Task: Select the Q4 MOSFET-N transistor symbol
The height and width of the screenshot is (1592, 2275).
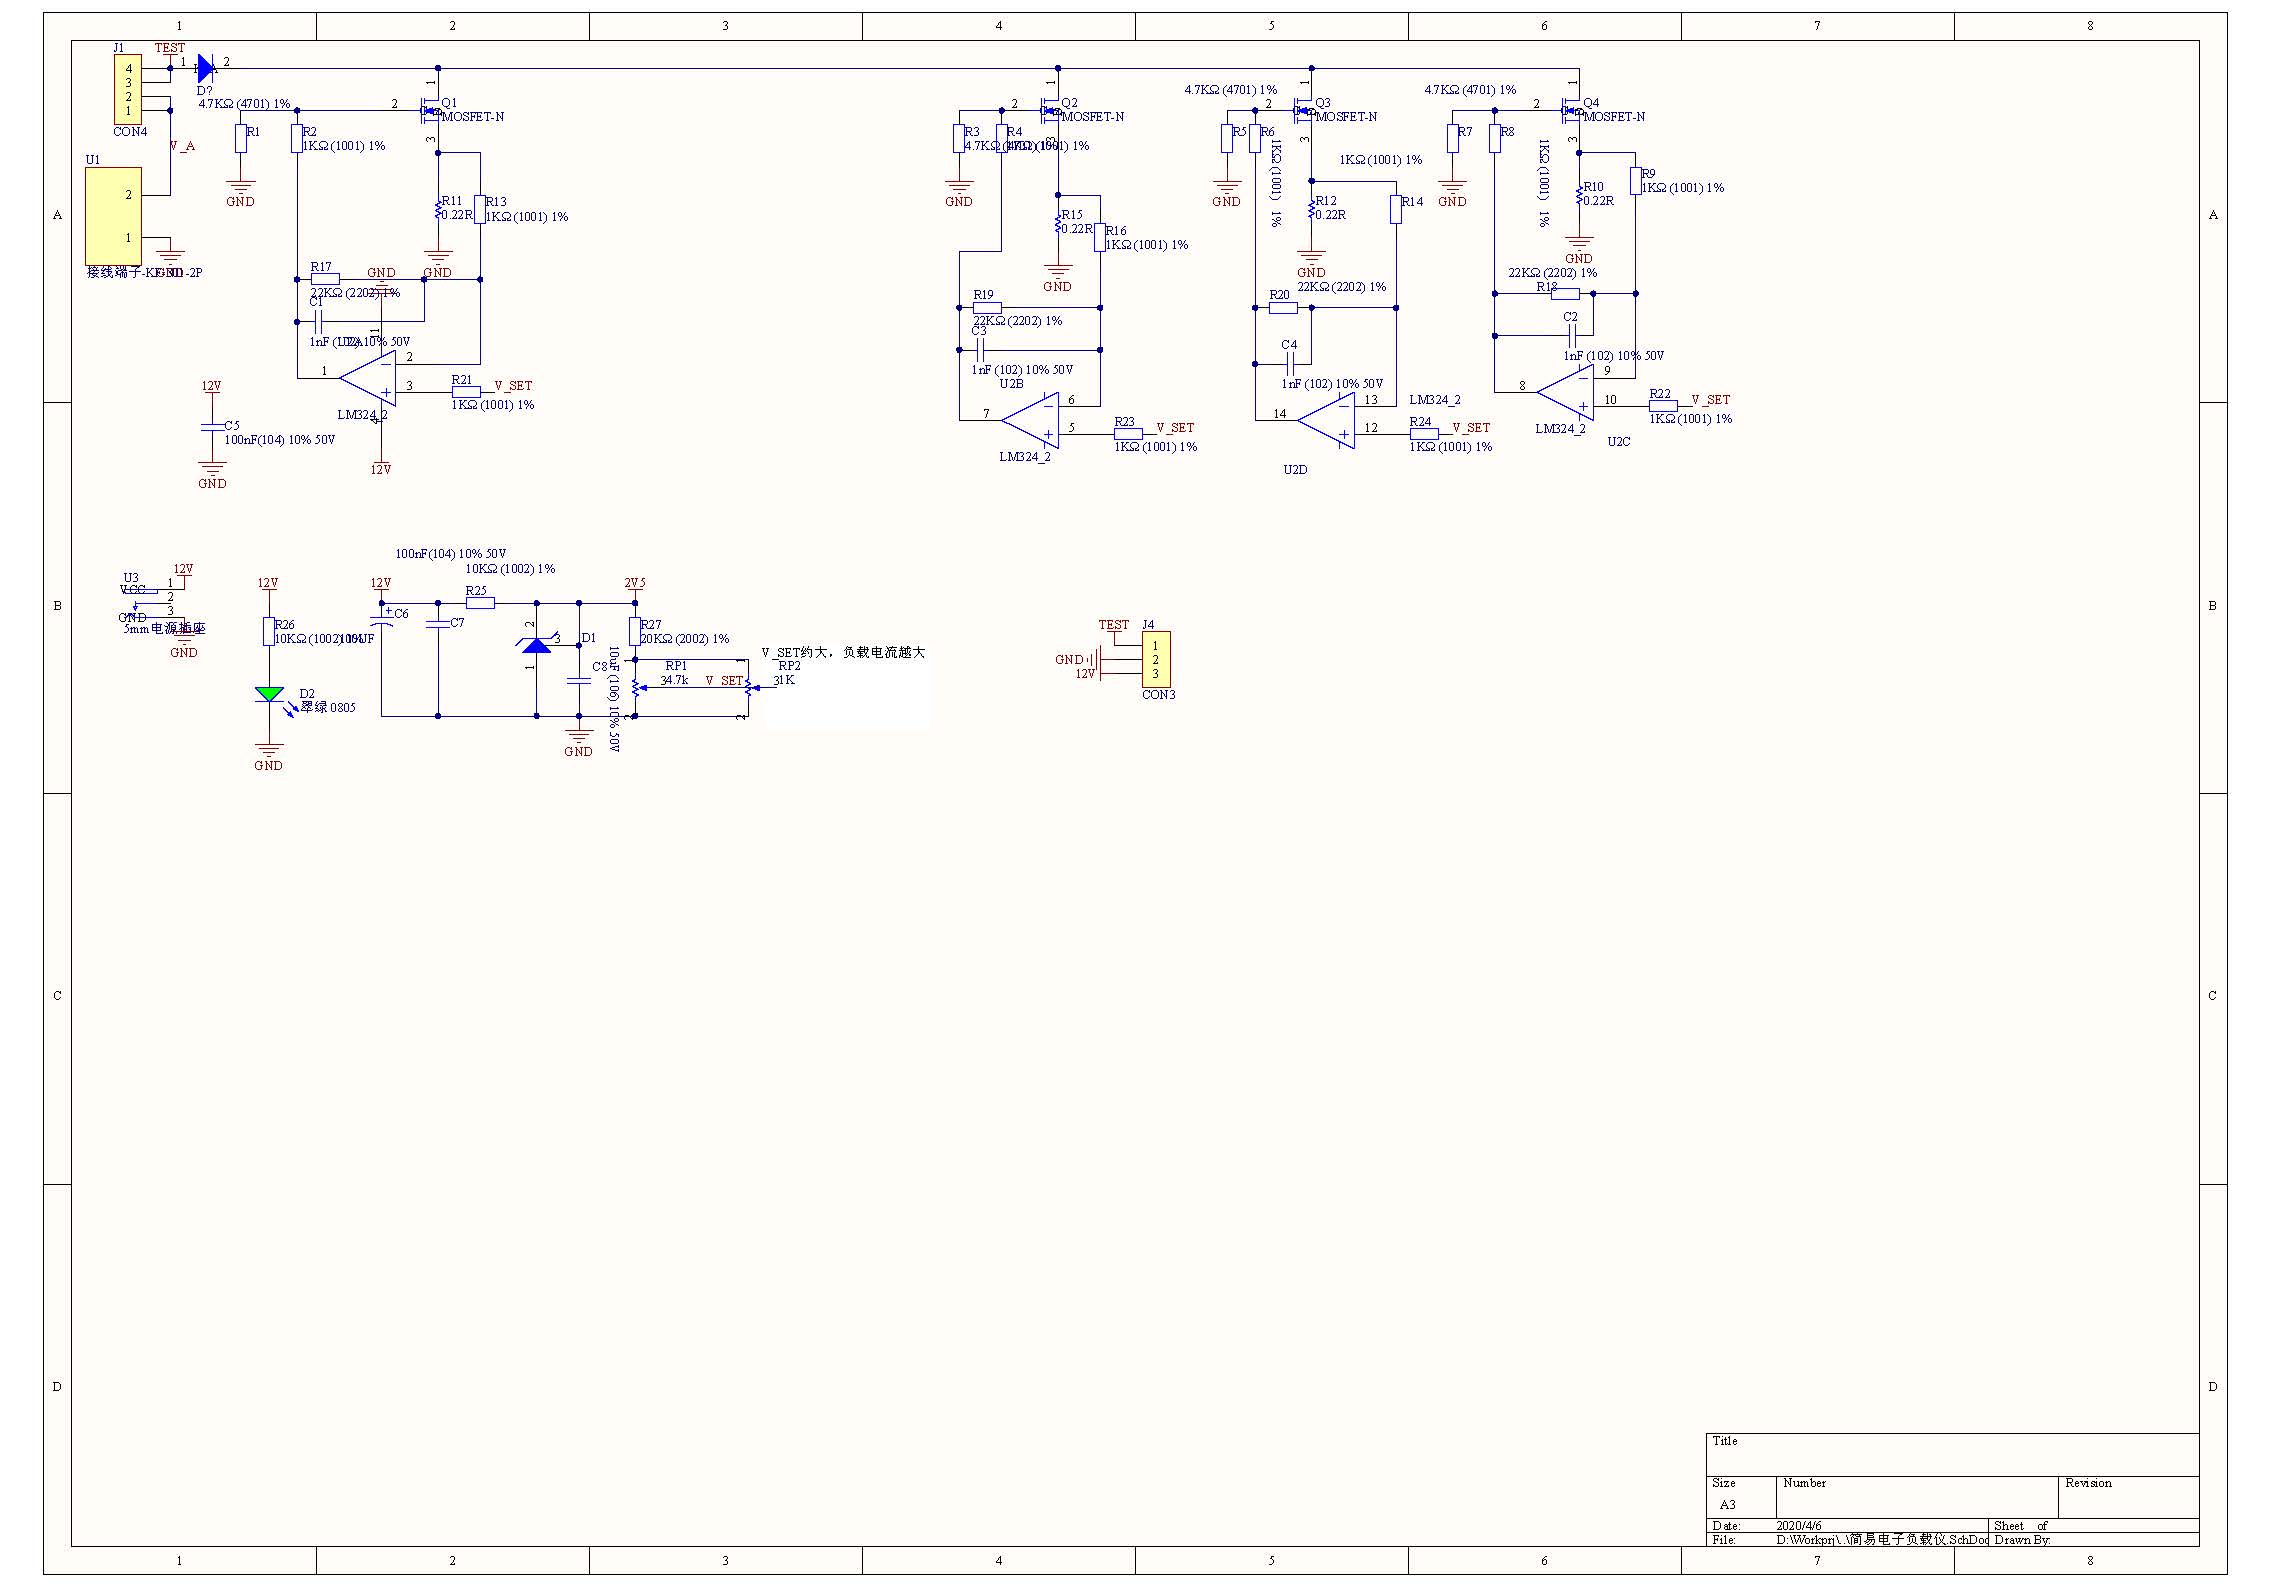Action: [x=1573, y=110]
